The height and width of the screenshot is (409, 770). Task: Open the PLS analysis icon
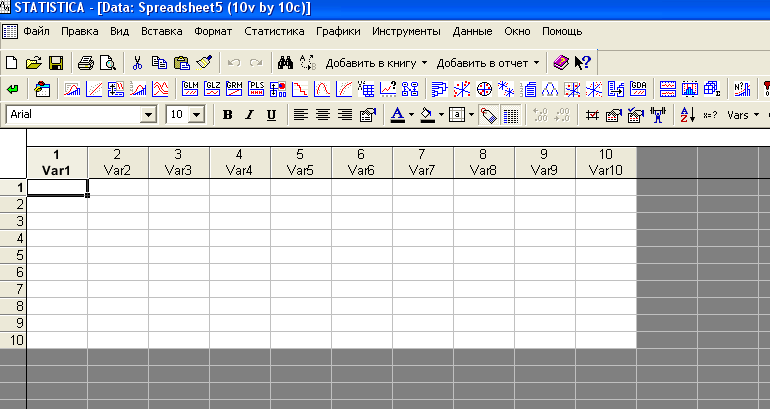point(256,89)
